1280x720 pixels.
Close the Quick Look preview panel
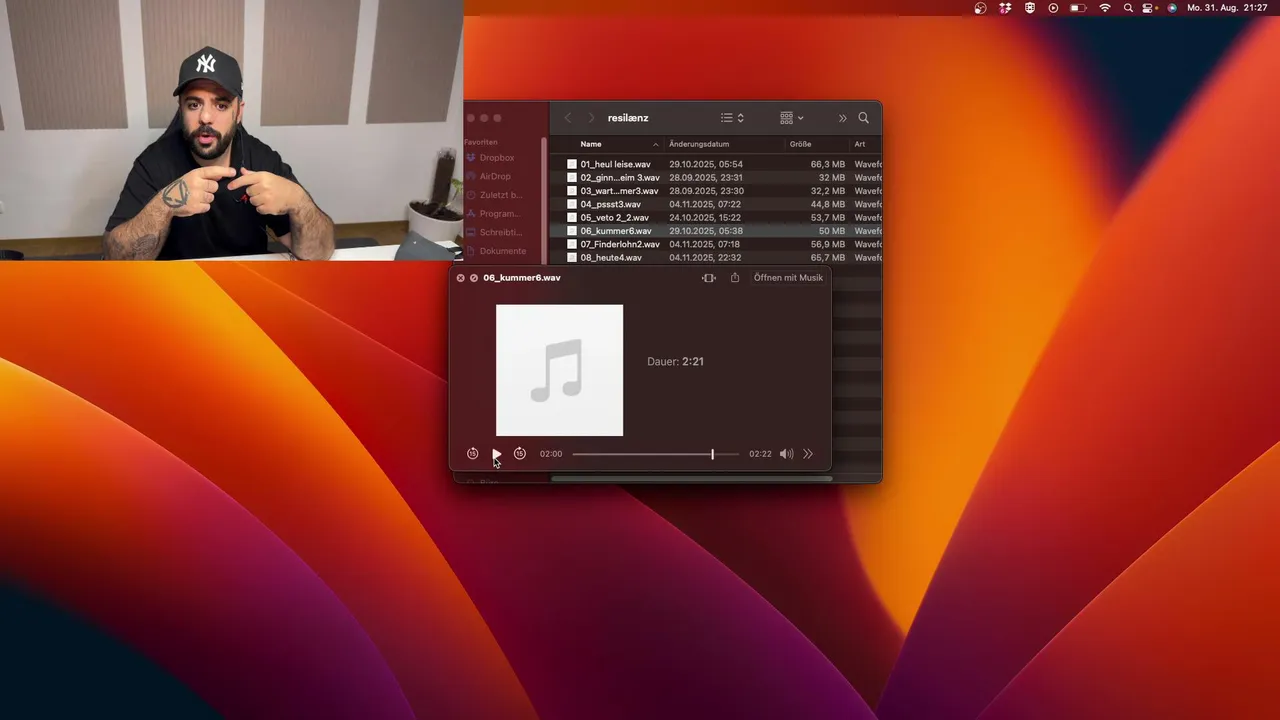click(461, 278)
